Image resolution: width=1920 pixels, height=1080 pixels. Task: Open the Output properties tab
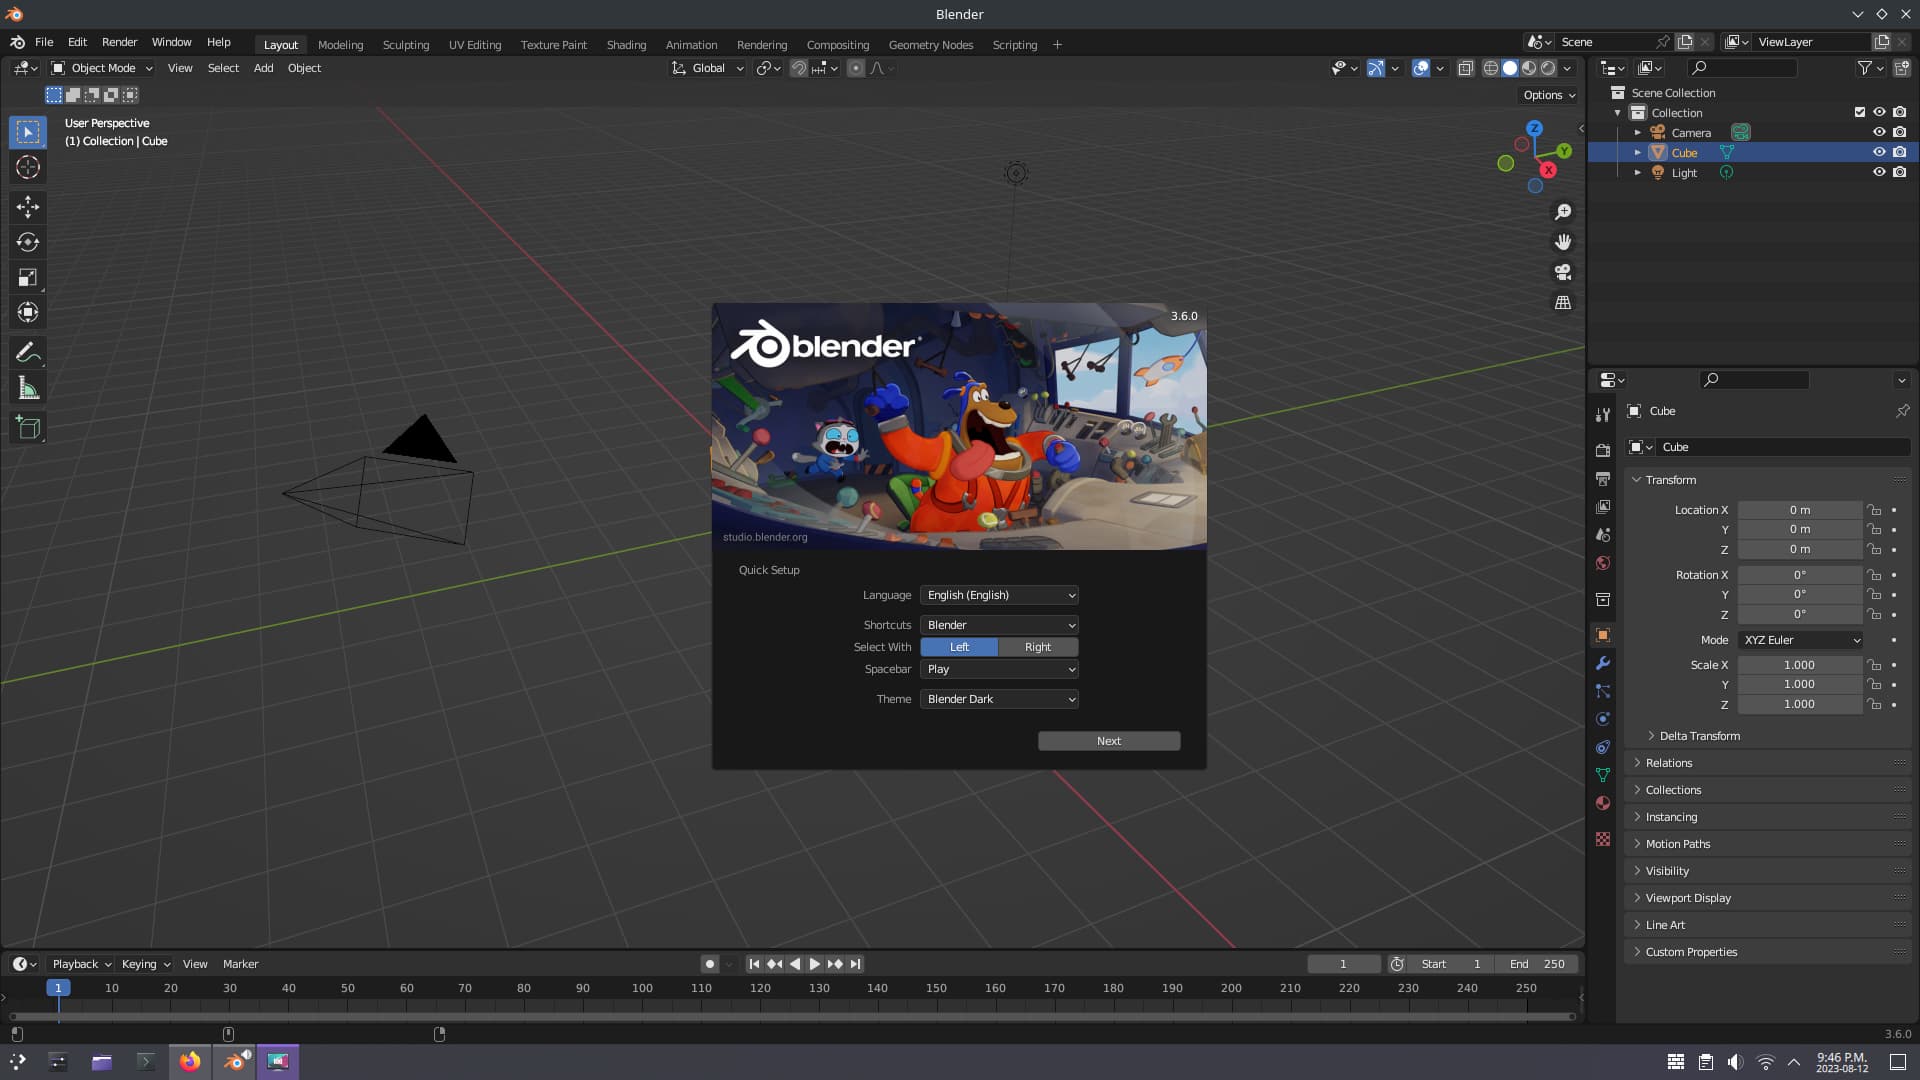(1603, 479)
